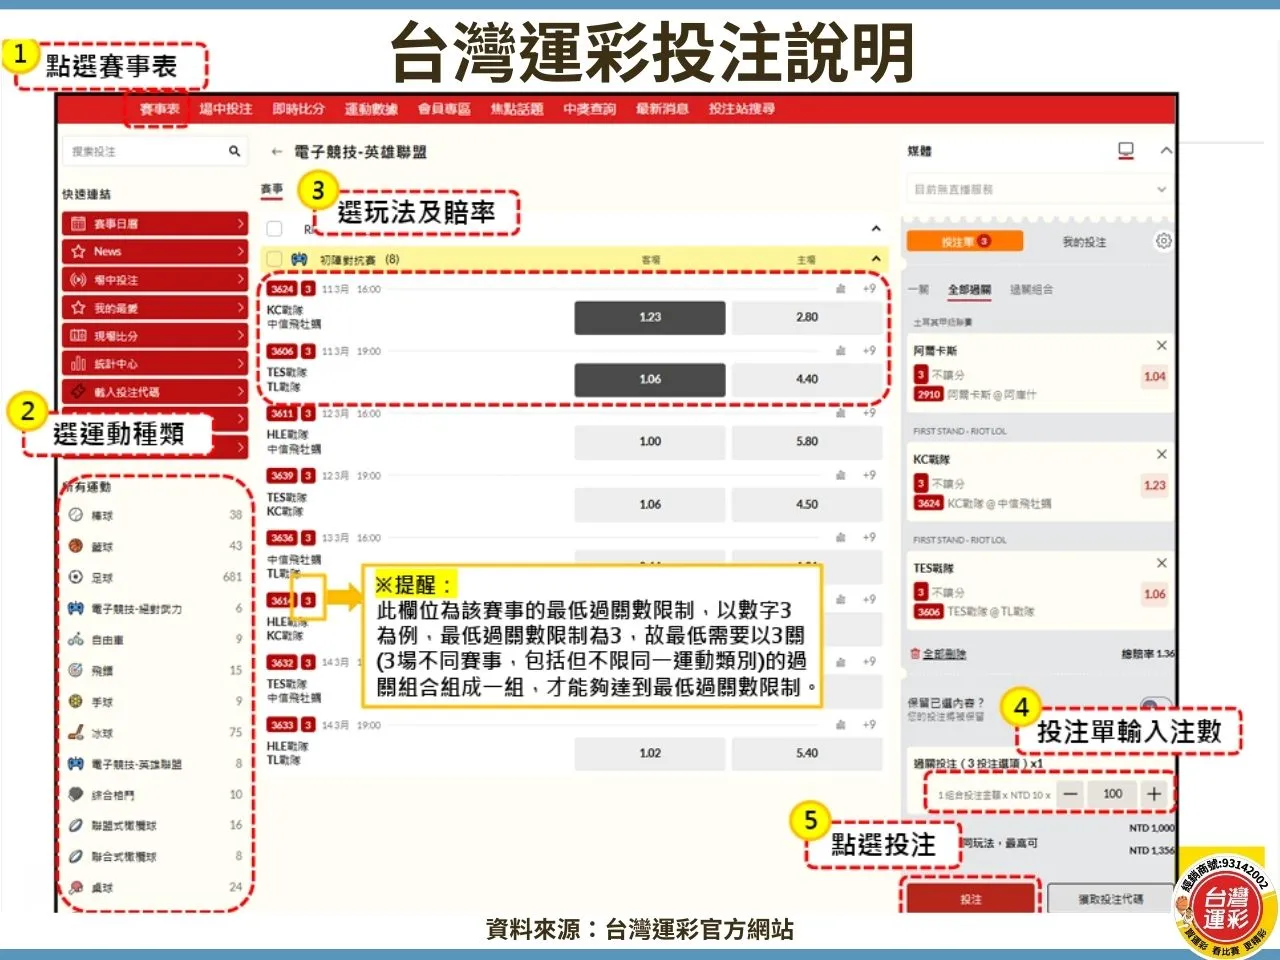This screenshot has height=960, width=1280.
Task: Expand the News quick link
Action: [154, 252]
